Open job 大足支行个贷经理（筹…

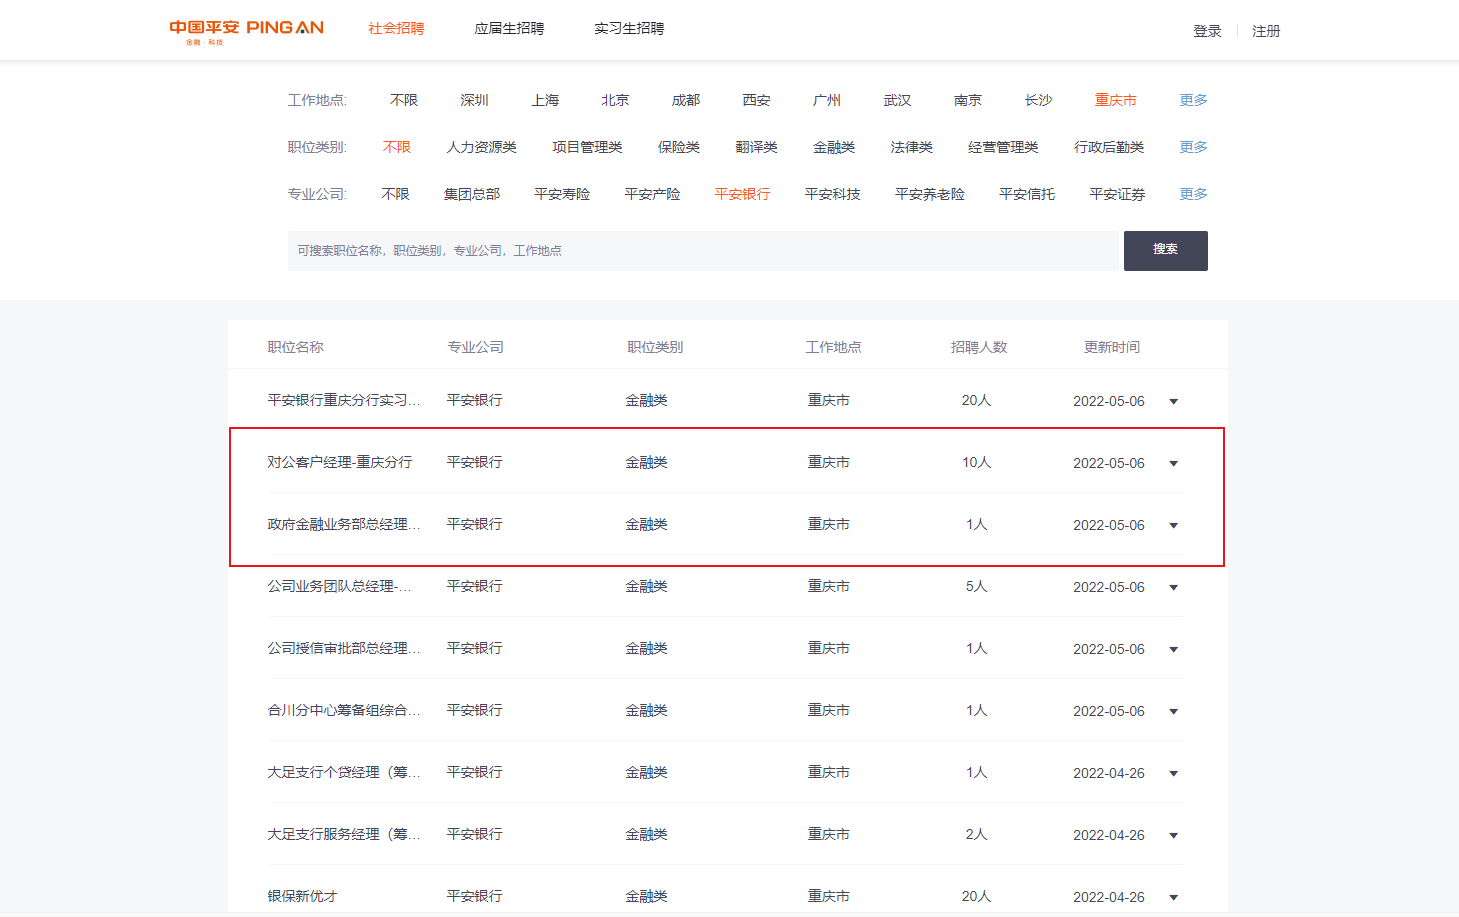pyautogui.click(x=344, y=772)
